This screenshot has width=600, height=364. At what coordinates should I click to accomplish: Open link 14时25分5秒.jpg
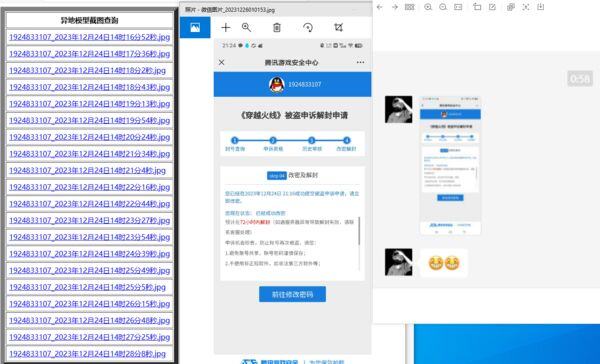click(87, 287)
